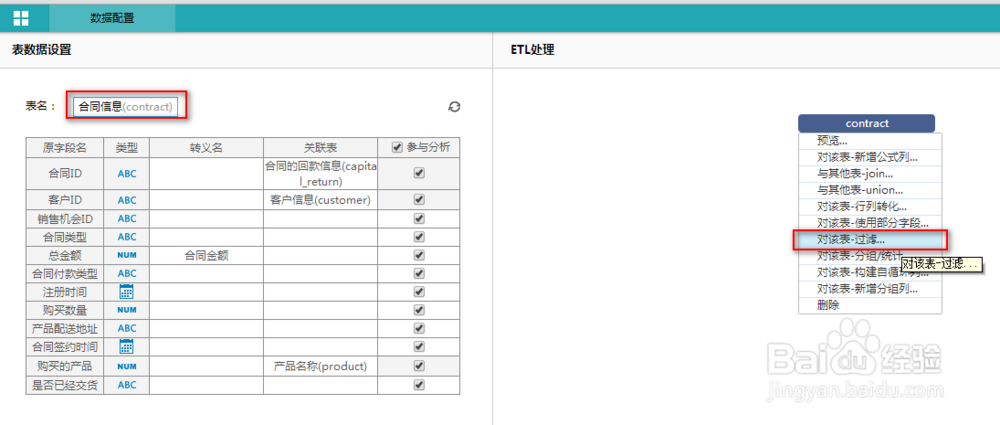The height and width of the screenshot is (425, 1000).
Task: Click the 销售机会ID field name cell
Action: (x=65, y=218)
